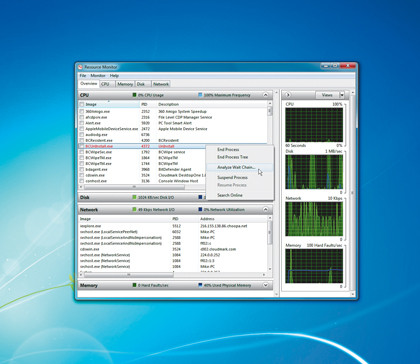Choose End Process Tree from context menu
Viewport: 420px width, 364px height.
233,157
